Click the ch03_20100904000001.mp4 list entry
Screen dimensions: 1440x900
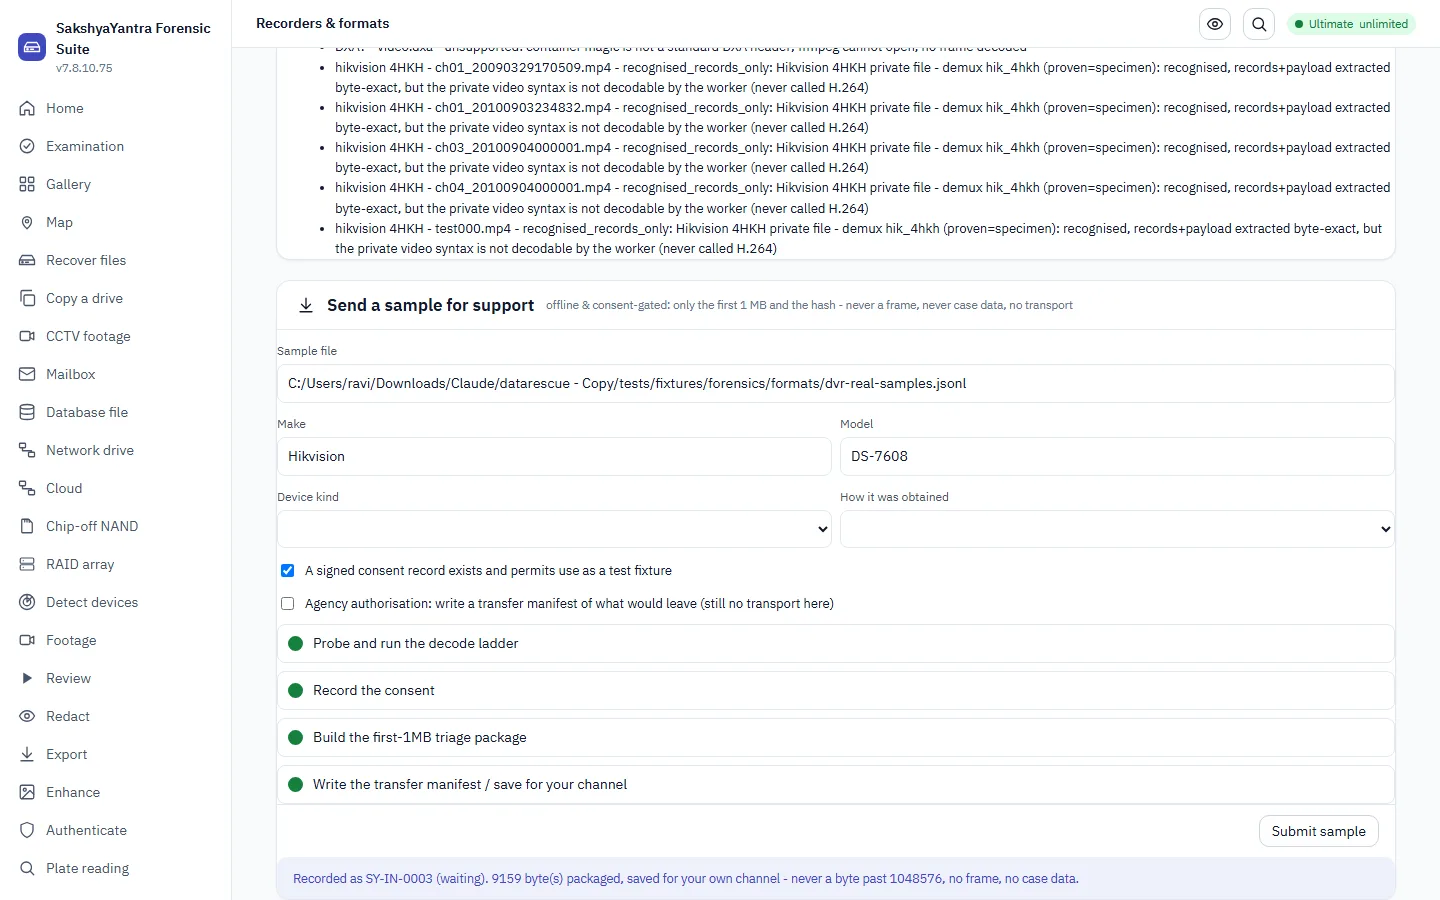click(863, 157)
